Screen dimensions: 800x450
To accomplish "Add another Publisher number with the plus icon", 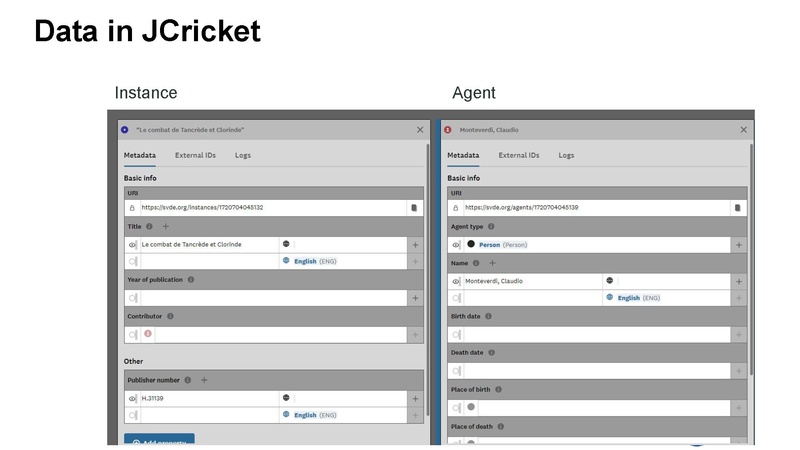I will click(x=204, y=380).
